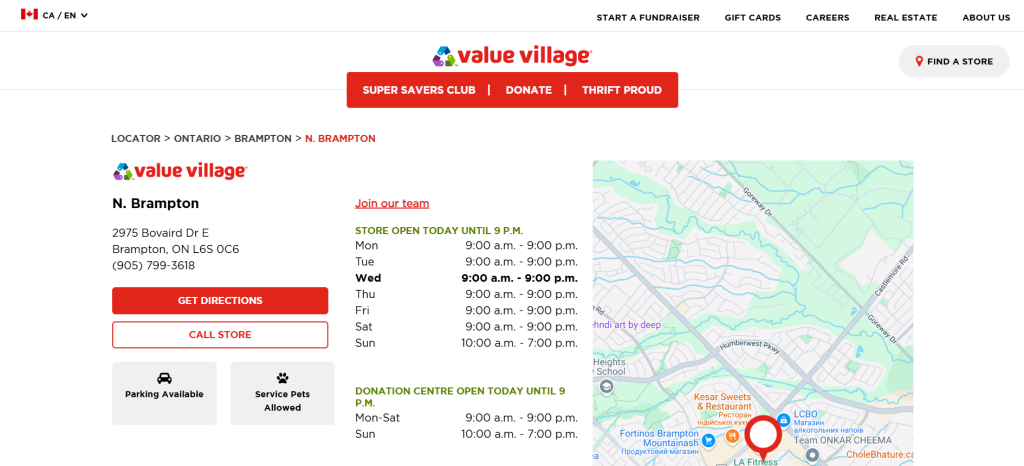The width and height of the screenshot is (1024, 466).
Task: Click the Kesar restaurant fork marker on map
Action: pos(732,435)
